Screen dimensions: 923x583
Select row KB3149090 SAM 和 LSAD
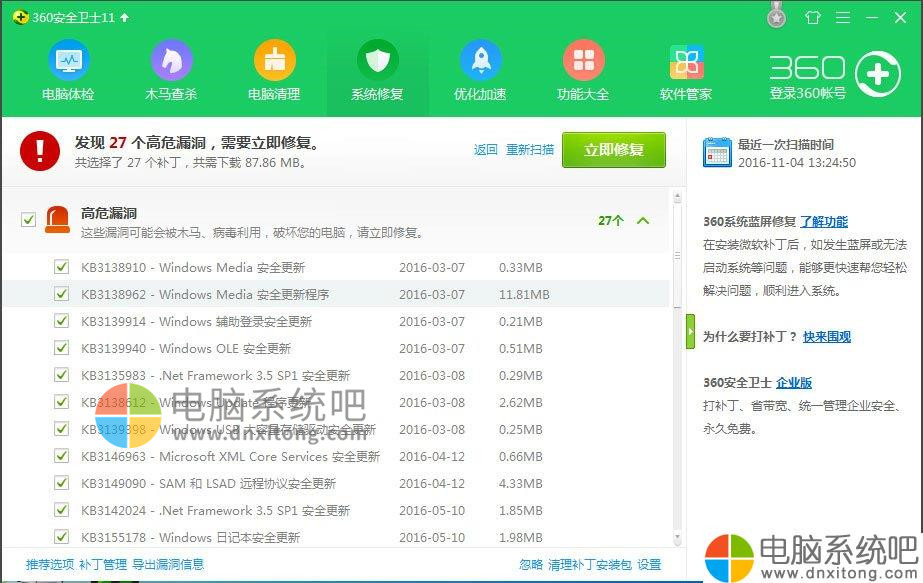pos(337,483)
